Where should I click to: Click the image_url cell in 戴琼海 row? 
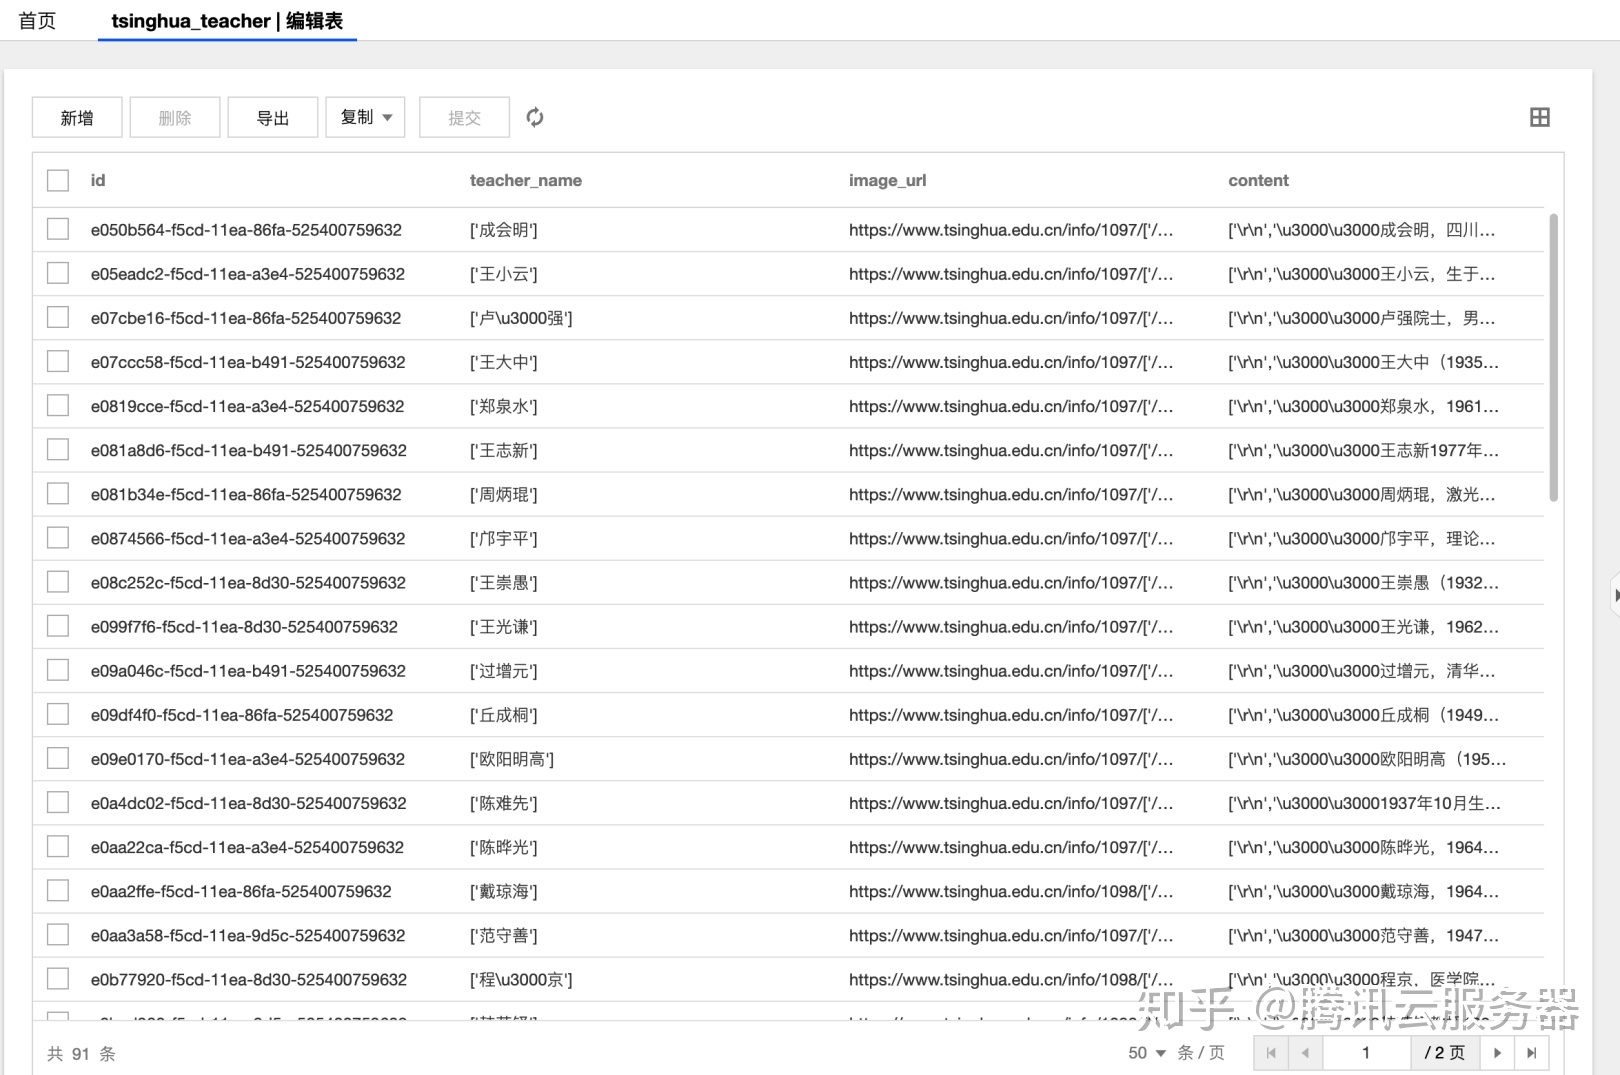tap(1011, 891)
